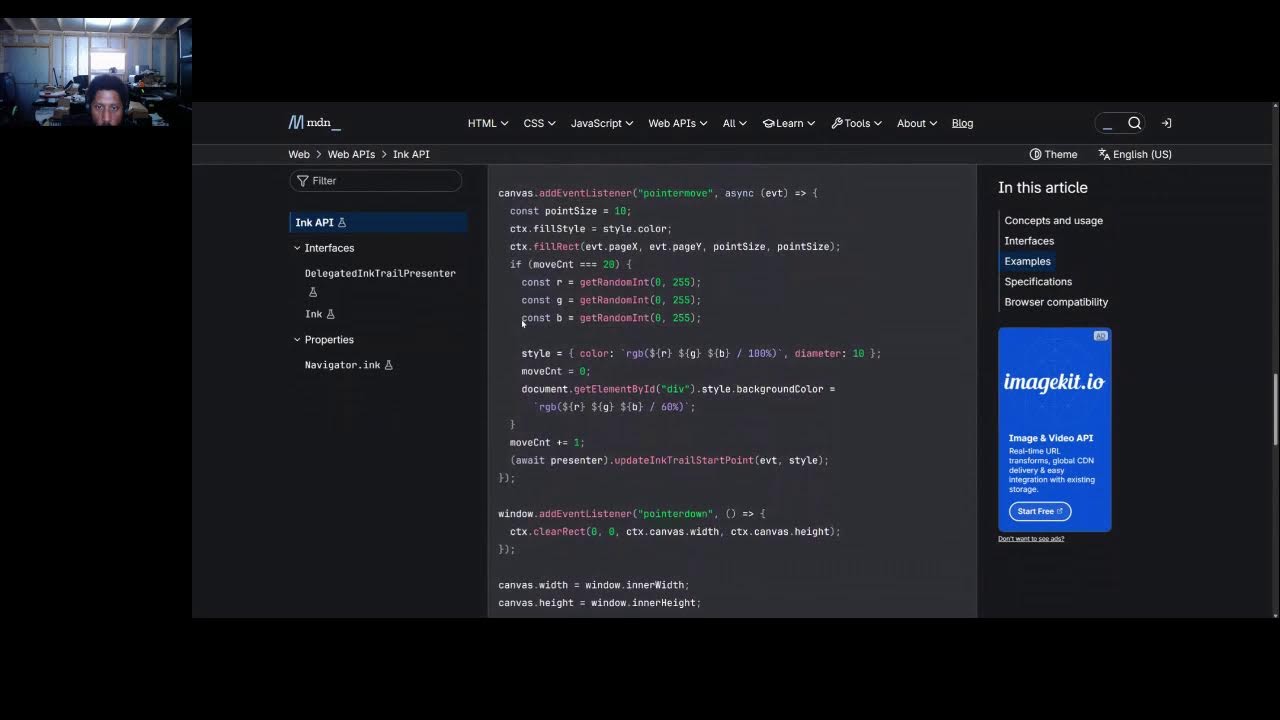Open the Tools menu

(856, 123)
